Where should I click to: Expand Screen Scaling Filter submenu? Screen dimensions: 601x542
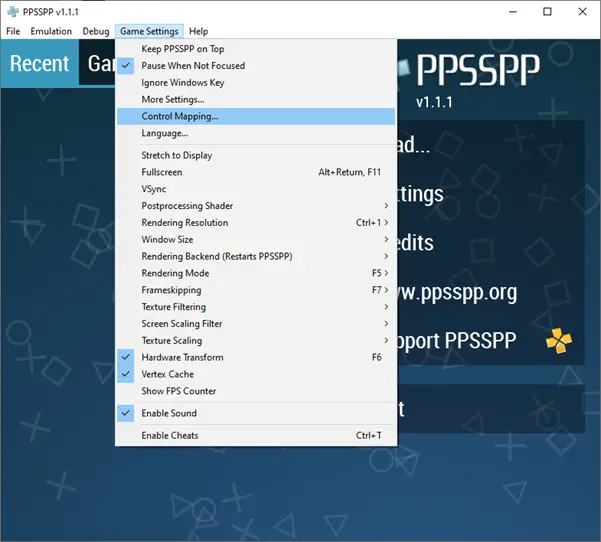256,324
